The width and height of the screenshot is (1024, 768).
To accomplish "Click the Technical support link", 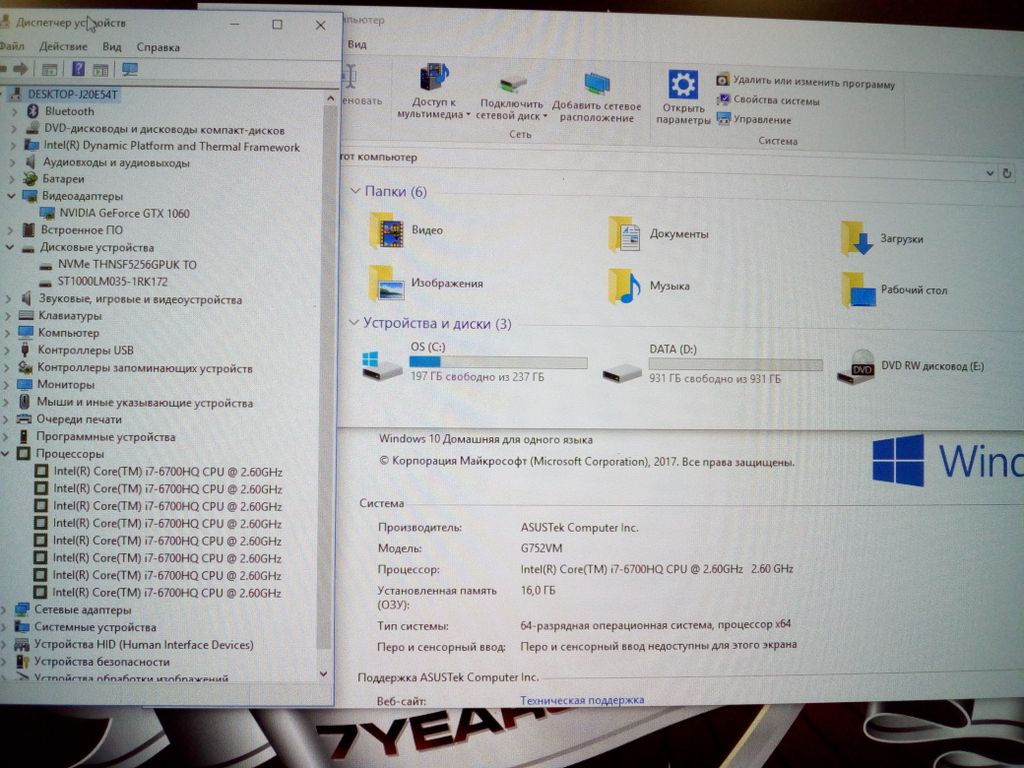I will point(582,700).
